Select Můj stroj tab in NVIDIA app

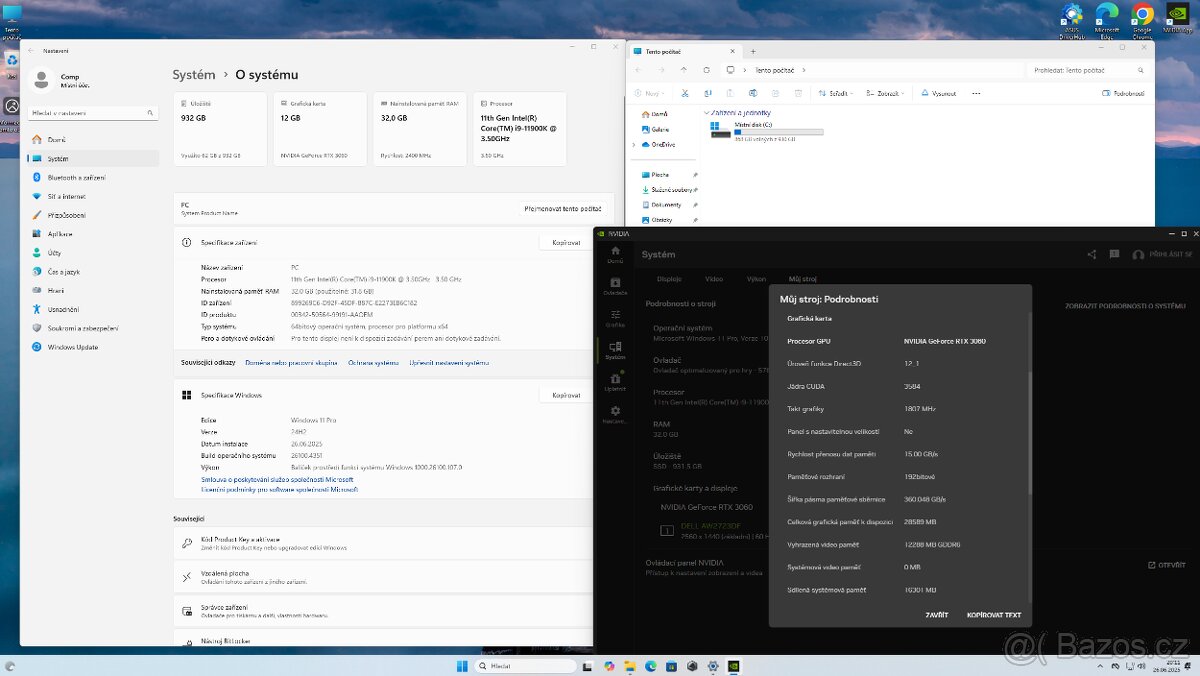coord(803,279)
